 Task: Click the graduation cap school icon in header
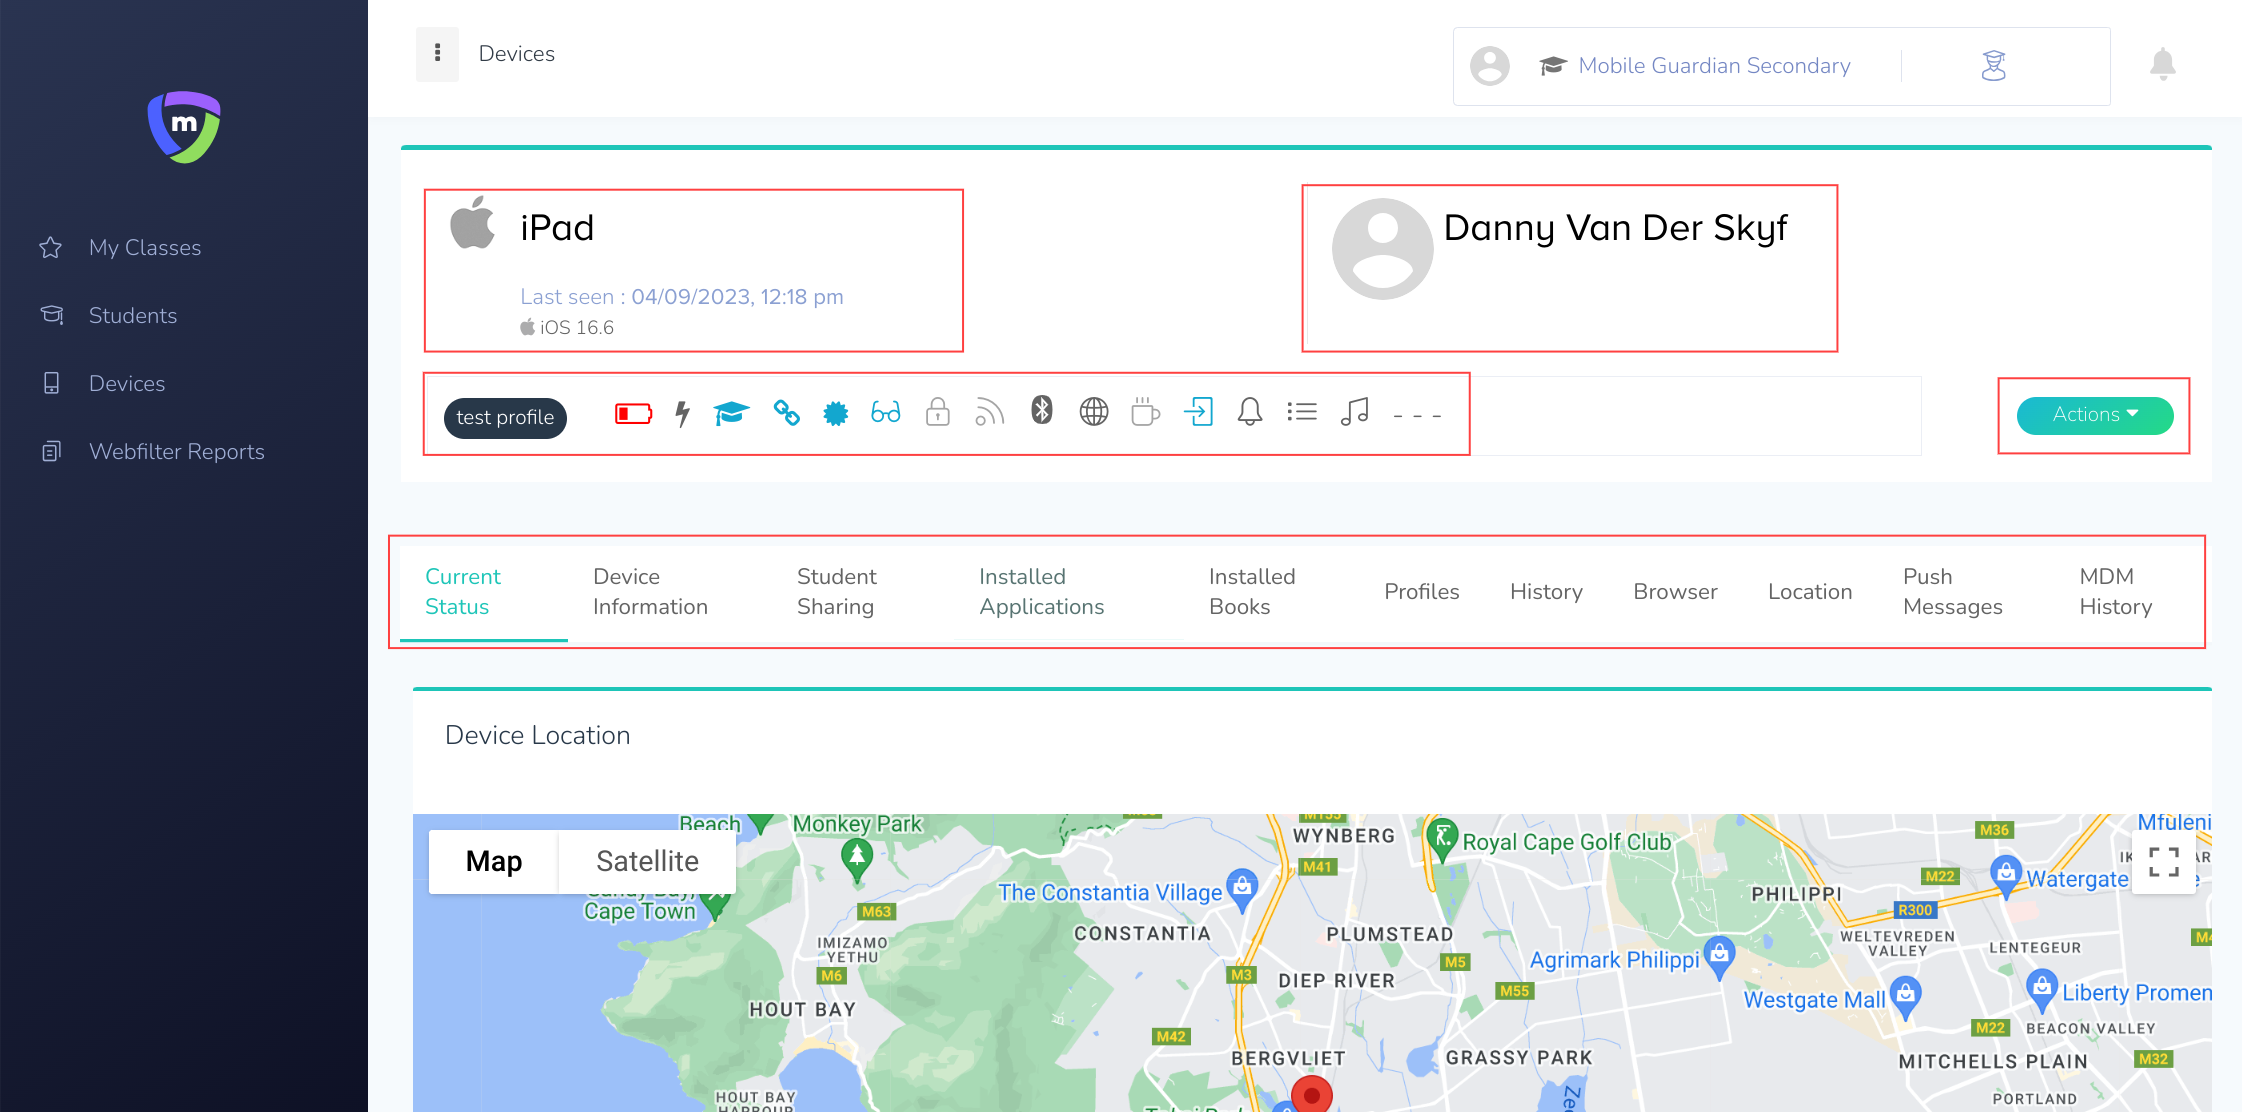(1552, 66)
